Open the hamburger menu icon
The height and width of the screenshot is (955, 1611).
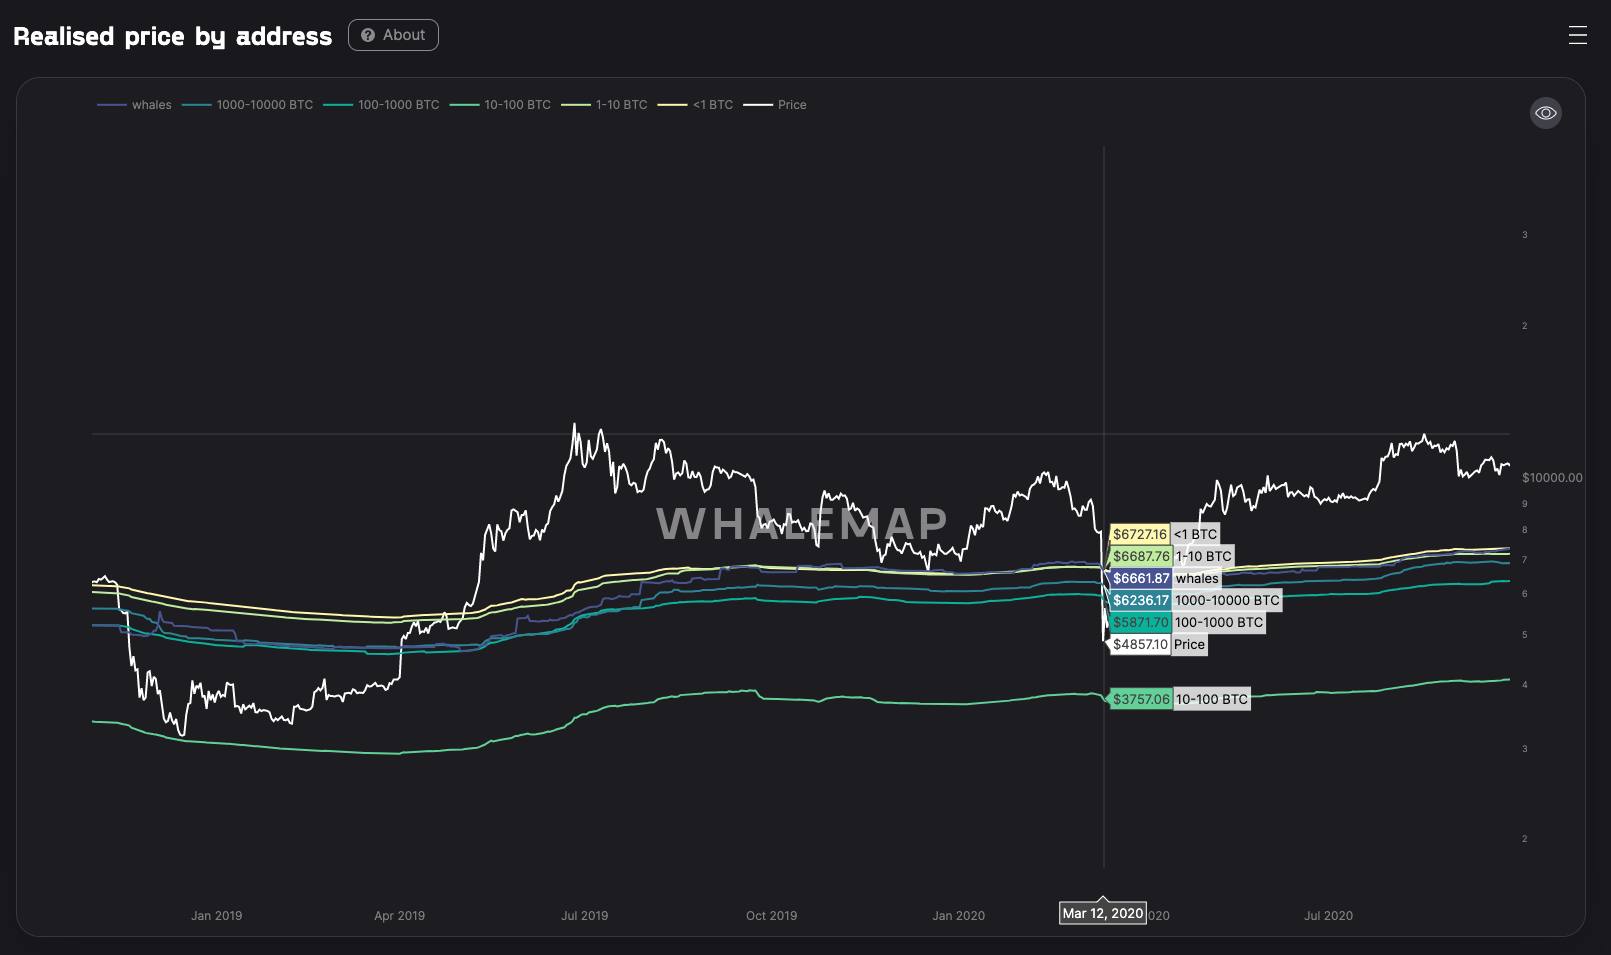point(1577,36)
